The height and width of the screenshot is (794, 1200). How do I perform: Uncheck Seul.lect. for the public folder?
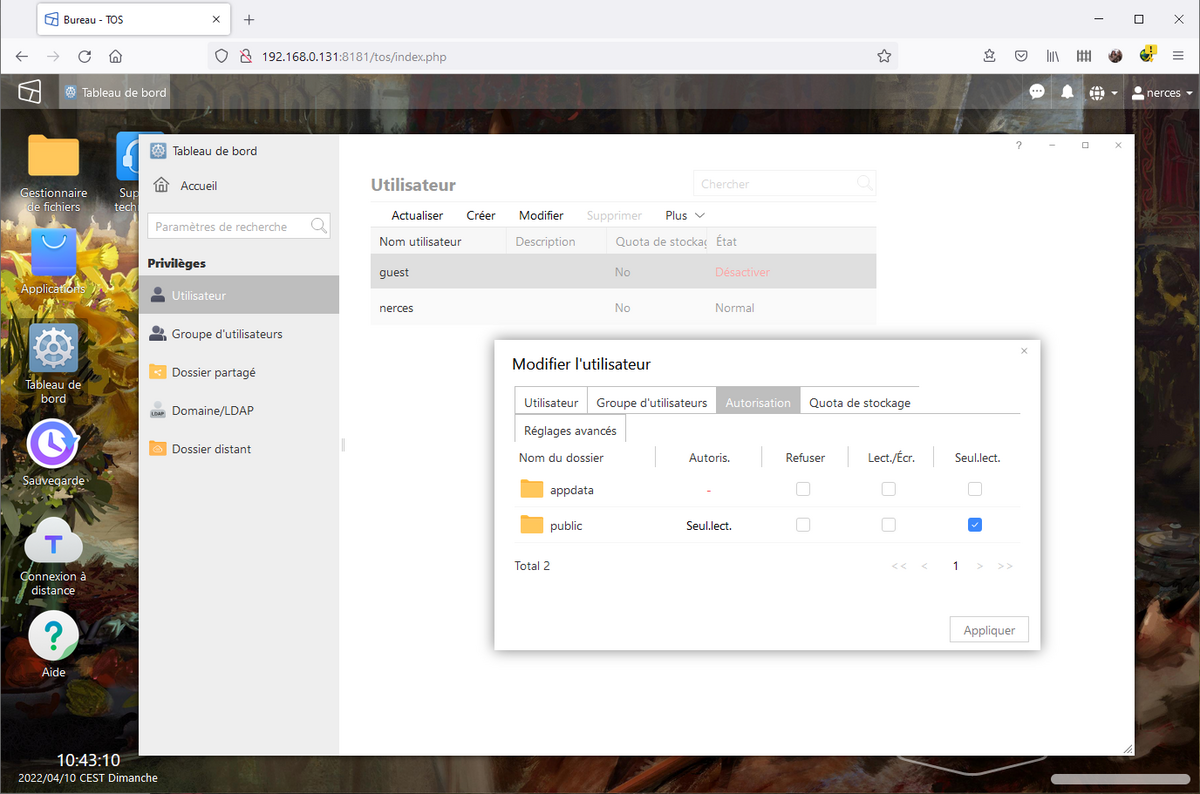(975, 525)
